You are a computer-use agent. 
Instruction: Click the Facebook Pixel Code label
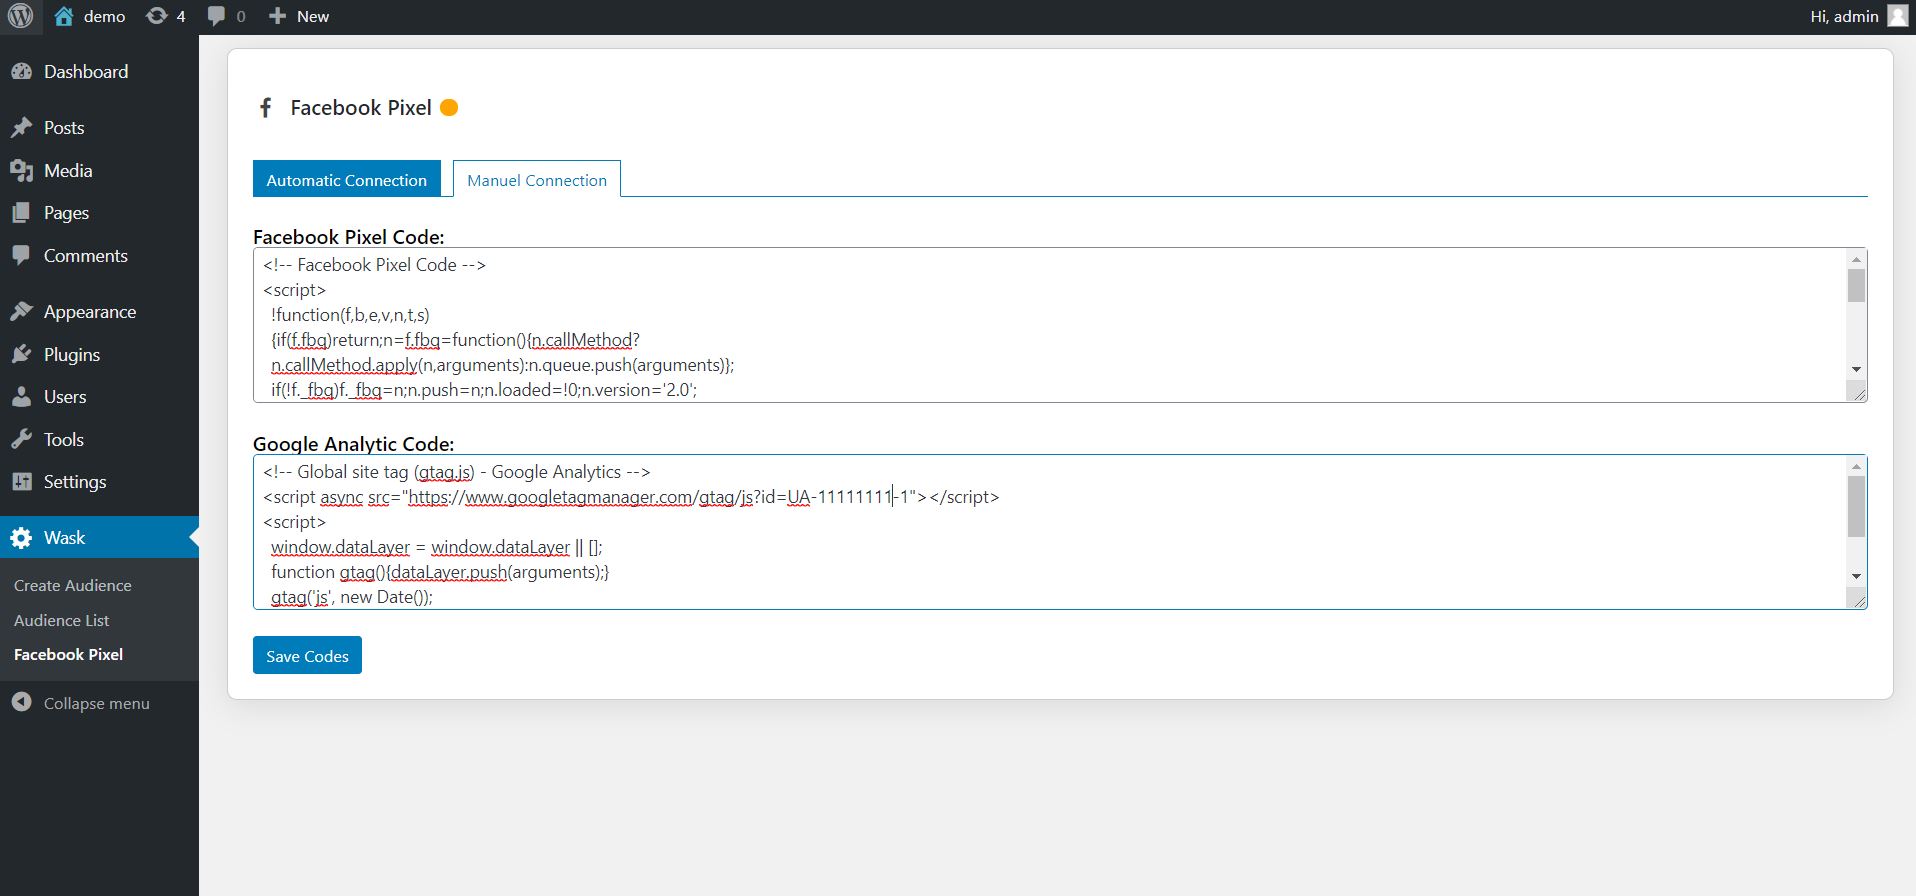point(349,237)
